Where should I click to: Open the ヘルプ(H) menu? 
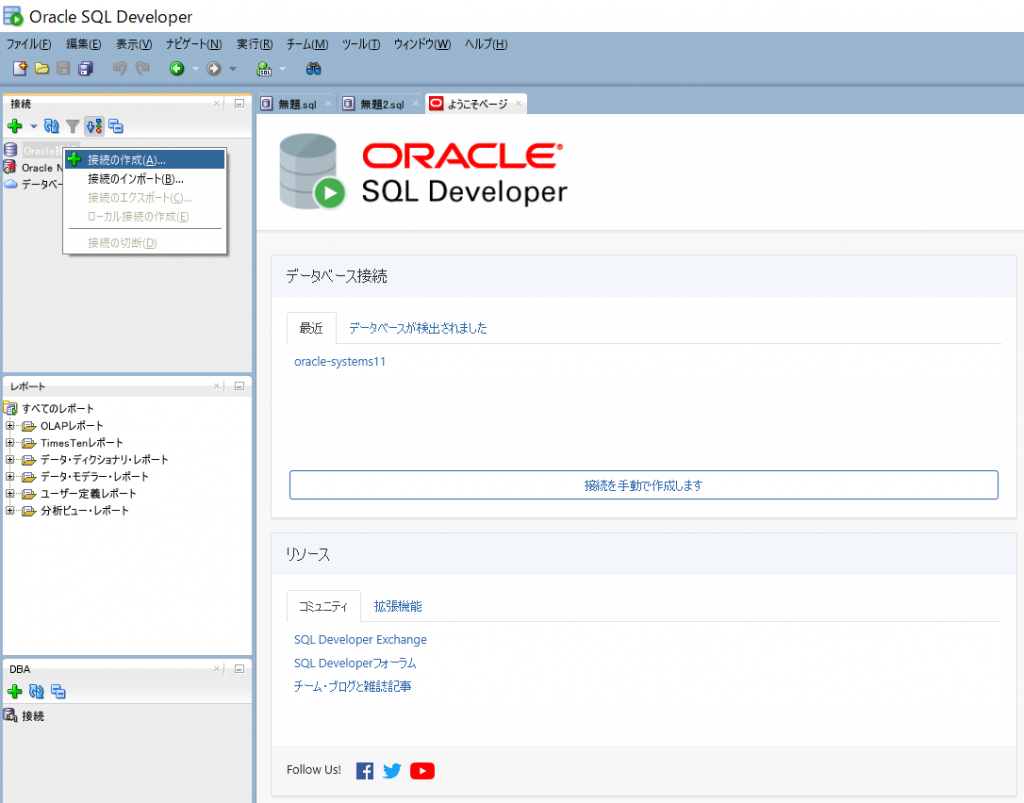pos(486,44)
